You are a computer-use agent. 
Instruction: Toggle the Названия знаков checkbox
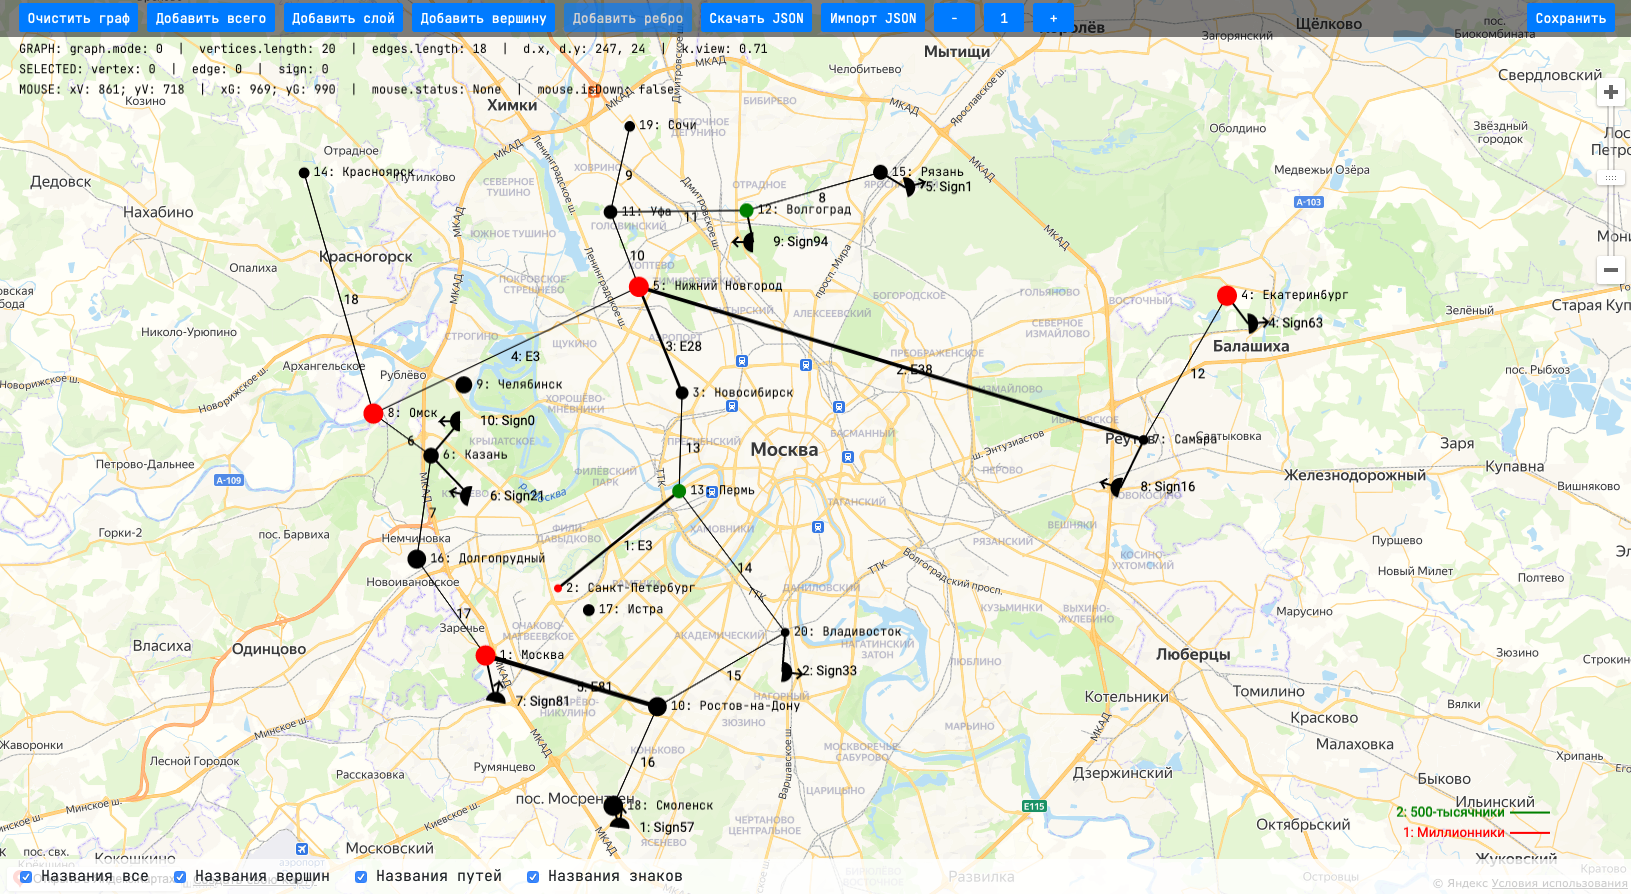pos(533,877)
